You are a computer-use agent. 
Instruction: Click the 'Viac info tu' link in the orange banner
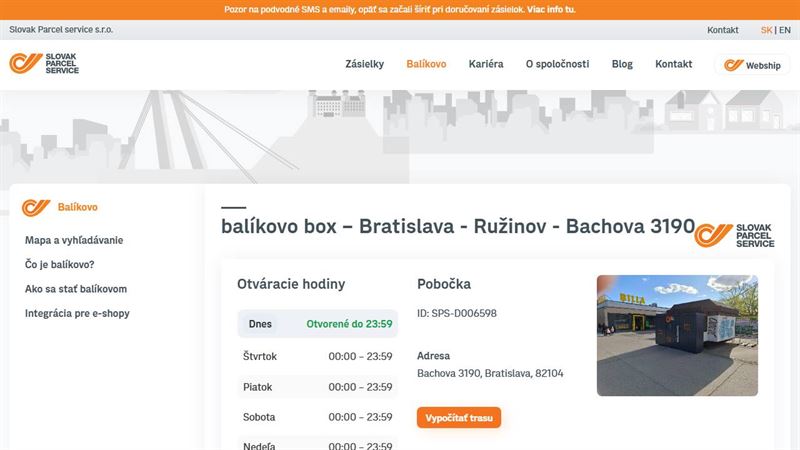click(551, 9)
